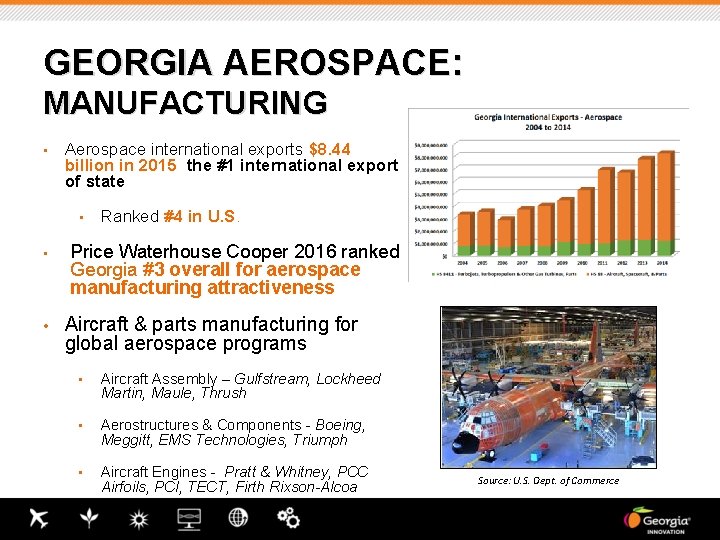The width and height of the screenshot is (720, 540).
Task: Click 'Aircraft & parts manufacturing for' line
Action: 211,324
